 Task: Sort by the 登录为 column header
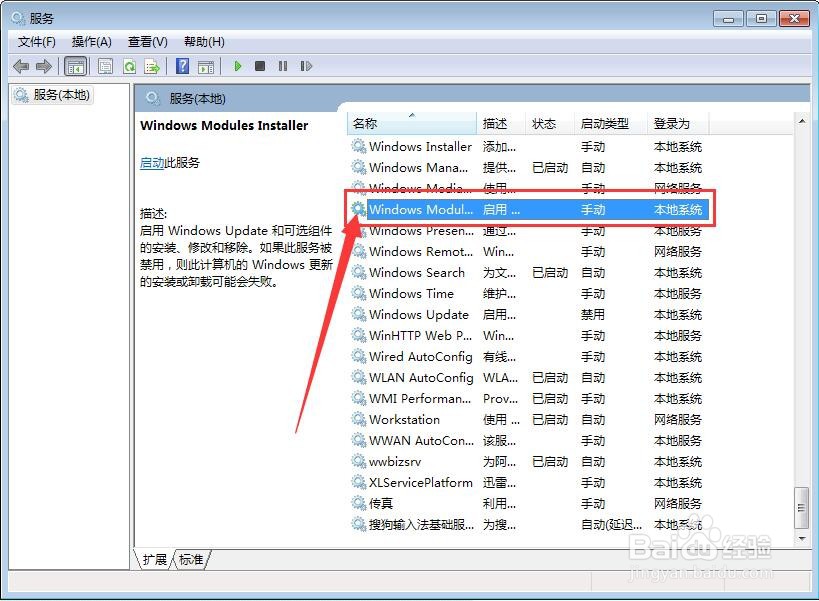click(x=678, y=124)
